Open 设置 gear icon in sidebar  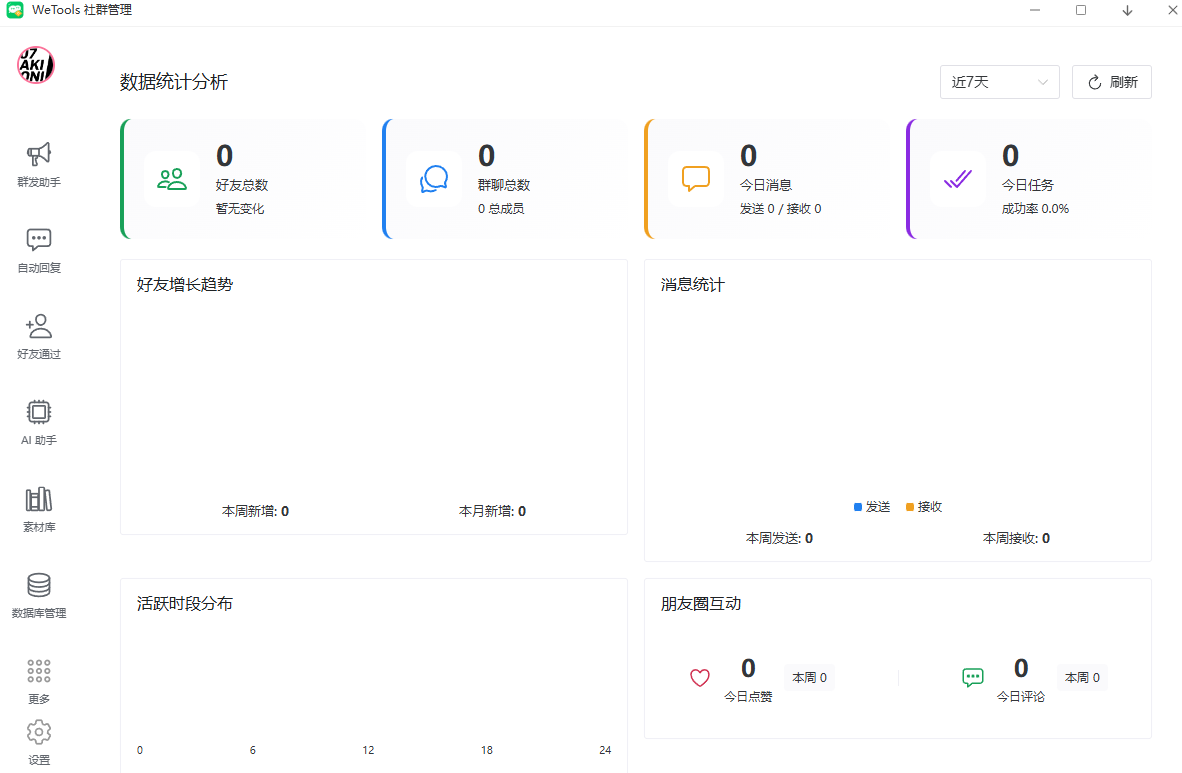pos(39,732)
